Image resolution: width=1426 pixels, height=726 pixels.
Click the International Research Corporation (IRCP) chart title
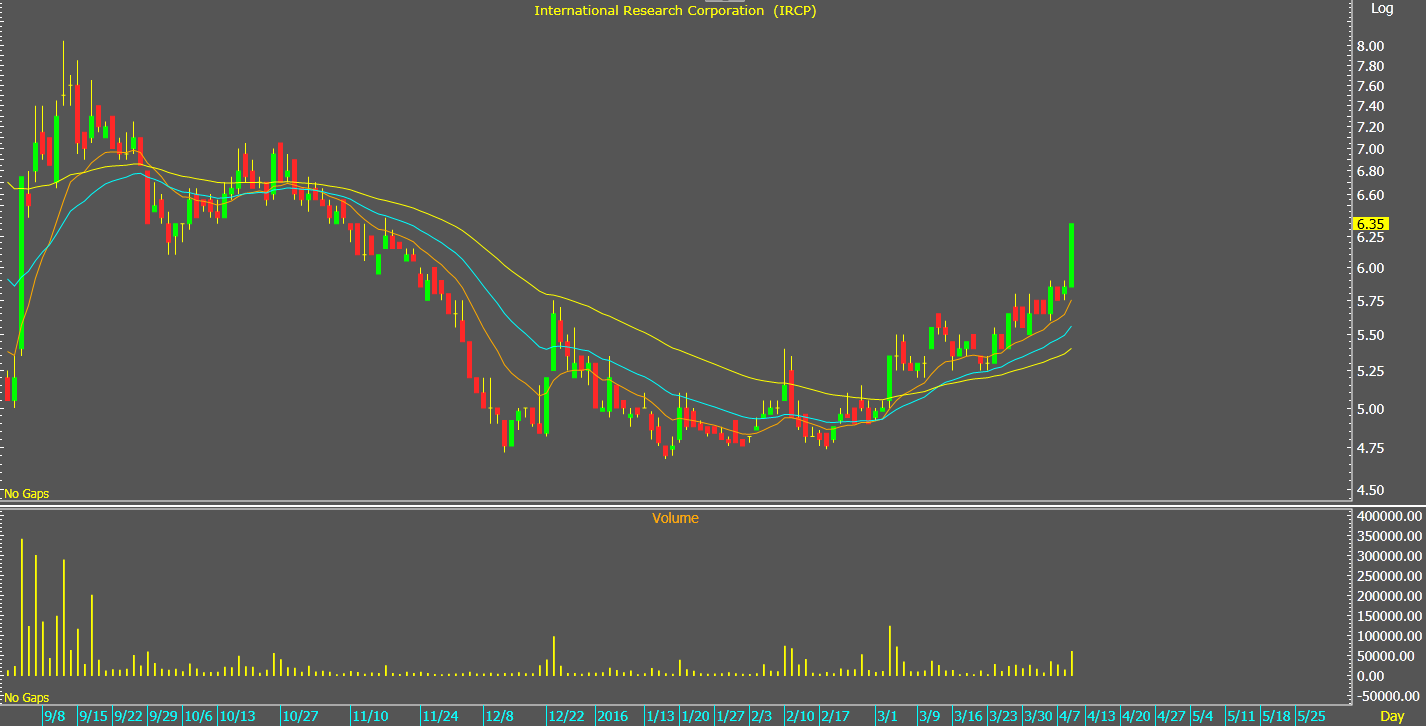coord(676,10)
